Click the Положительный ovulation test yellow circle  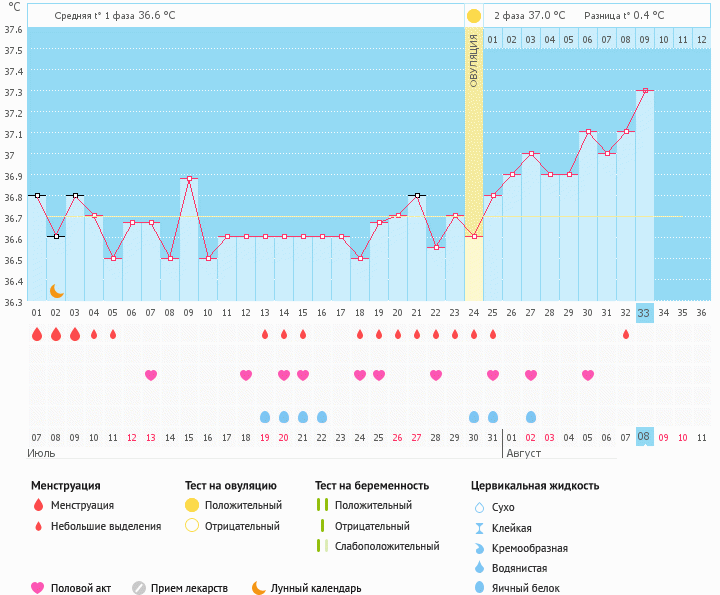pyautogui.click(x=192, y=505)
